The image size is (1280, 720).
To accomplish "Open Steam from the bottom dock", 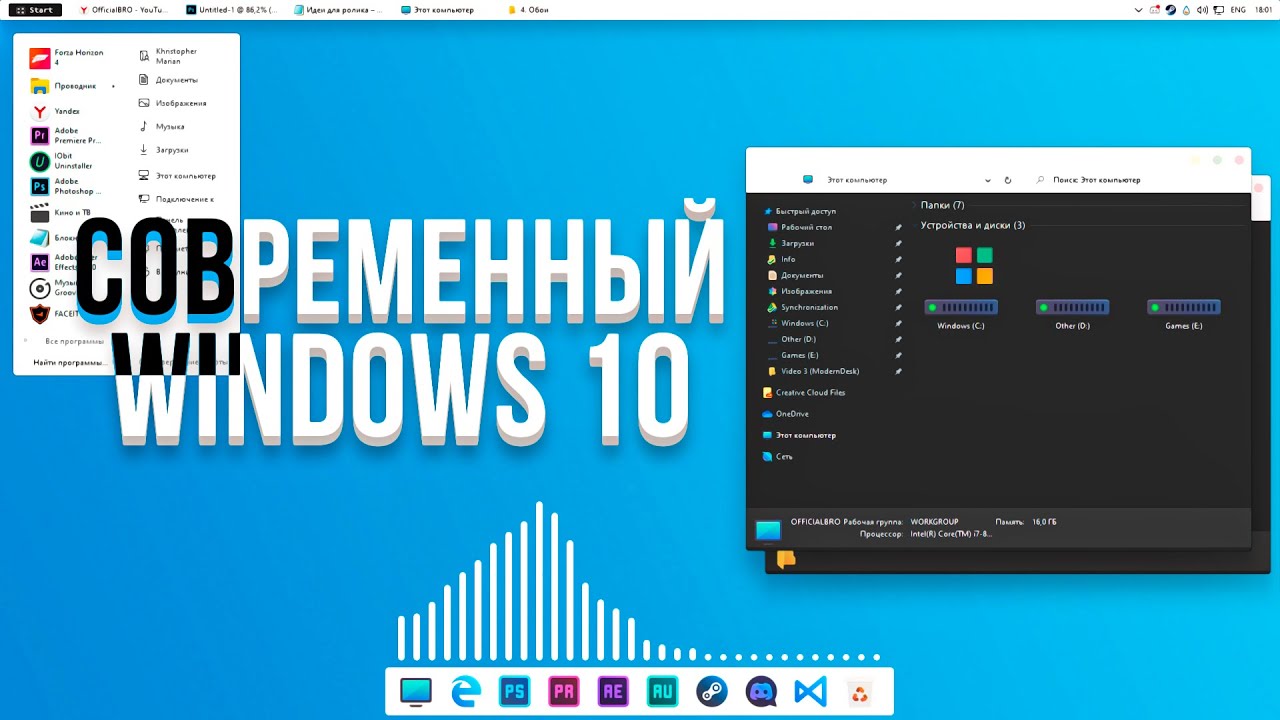I will tap(712, 691).
